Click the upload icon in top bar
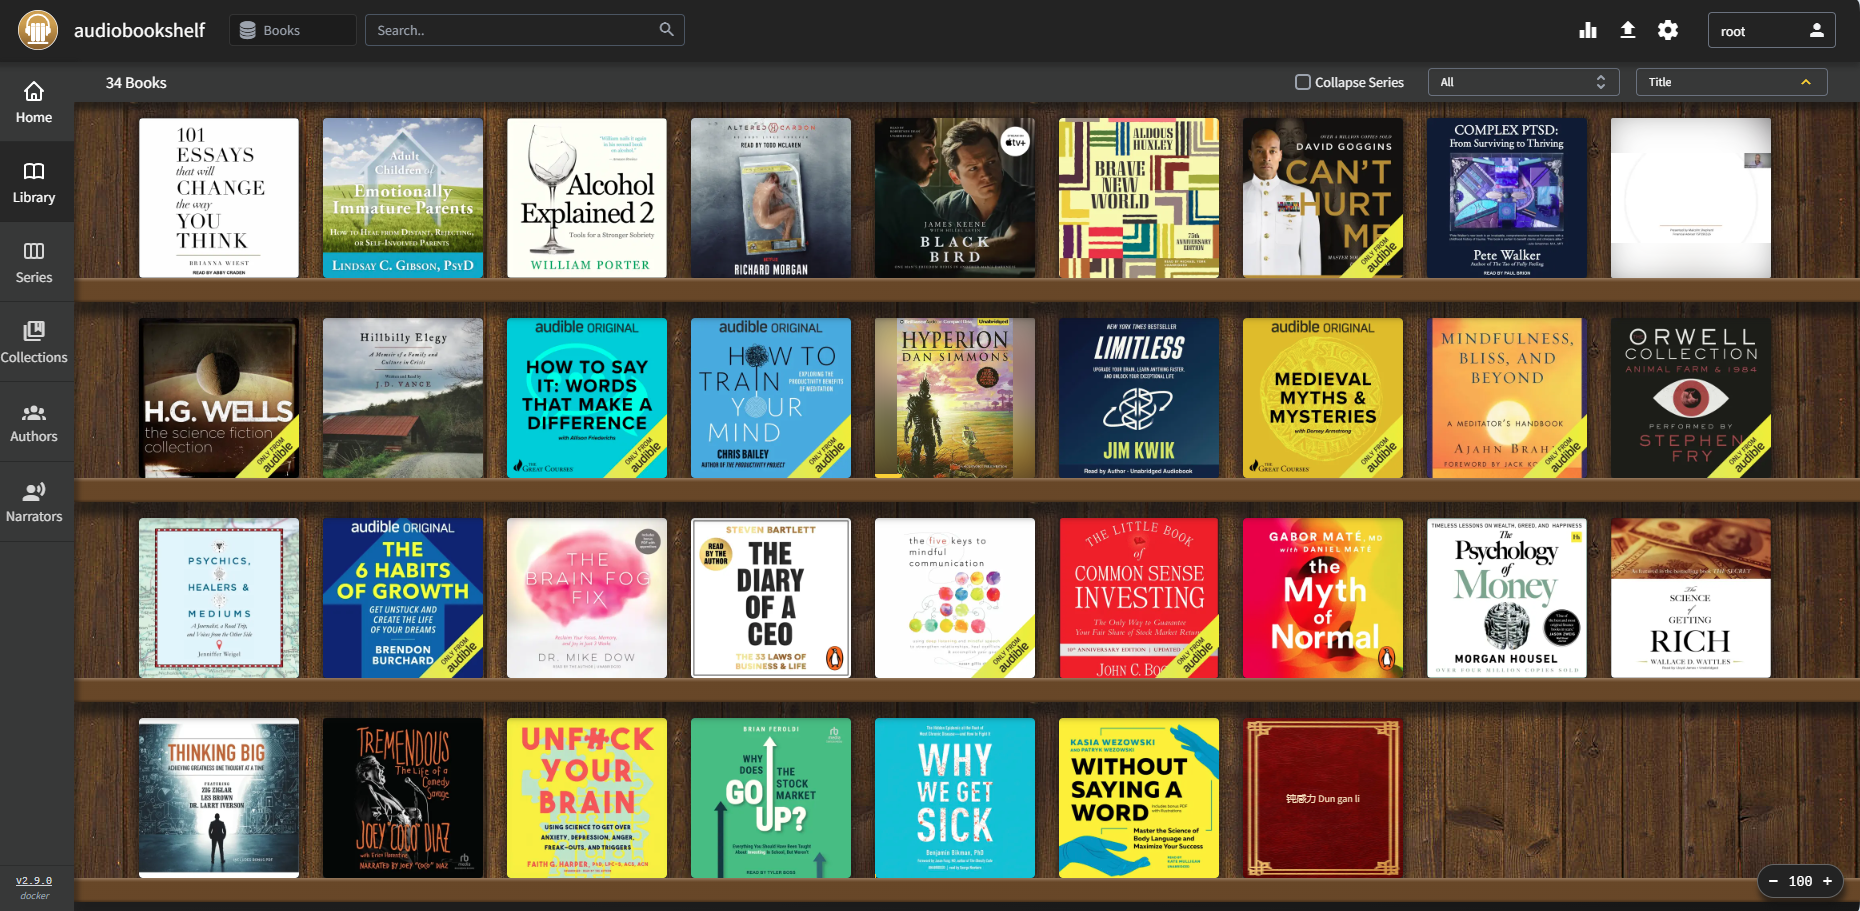The width and height of the screenshot is (1860, 911). click(1628, 30)
